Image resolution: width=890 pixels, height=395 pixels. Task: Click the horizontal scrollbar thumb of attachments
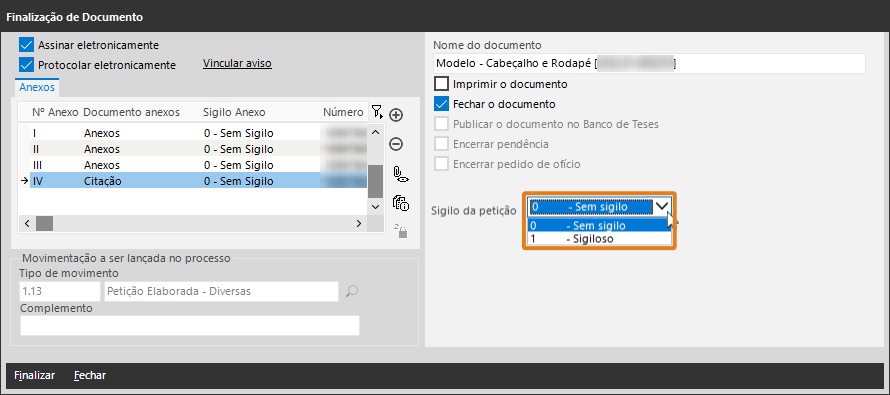[44, 223]
